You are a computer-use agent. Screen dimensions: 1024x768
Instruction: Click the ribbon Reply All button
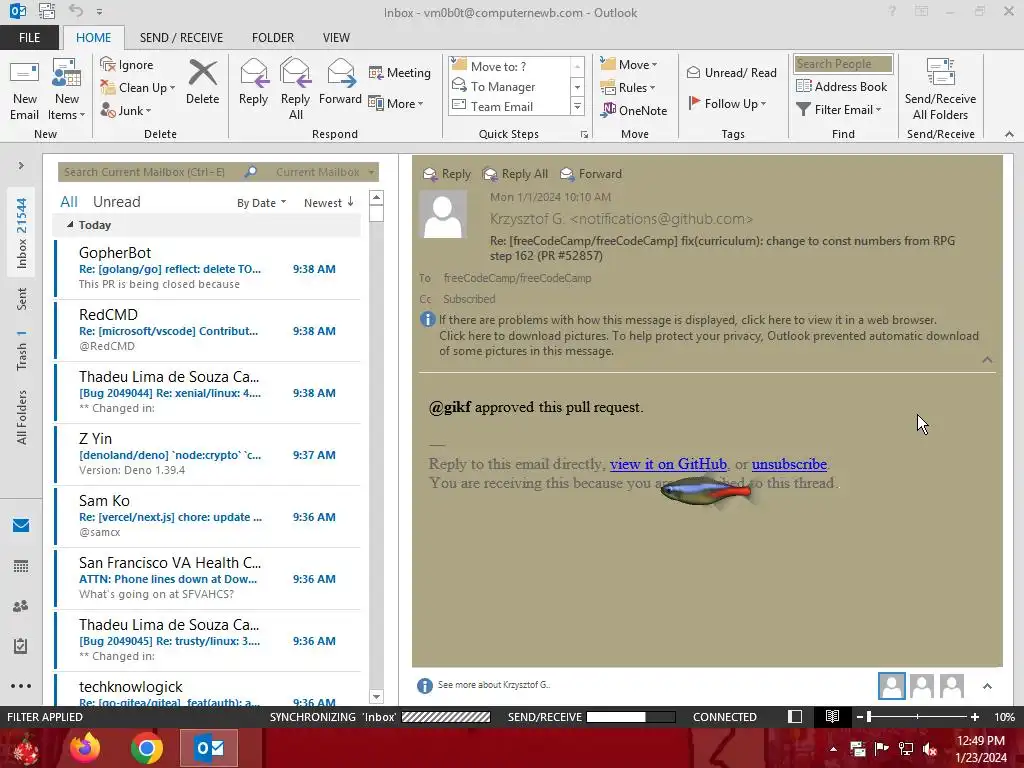(x=295, y=89)
